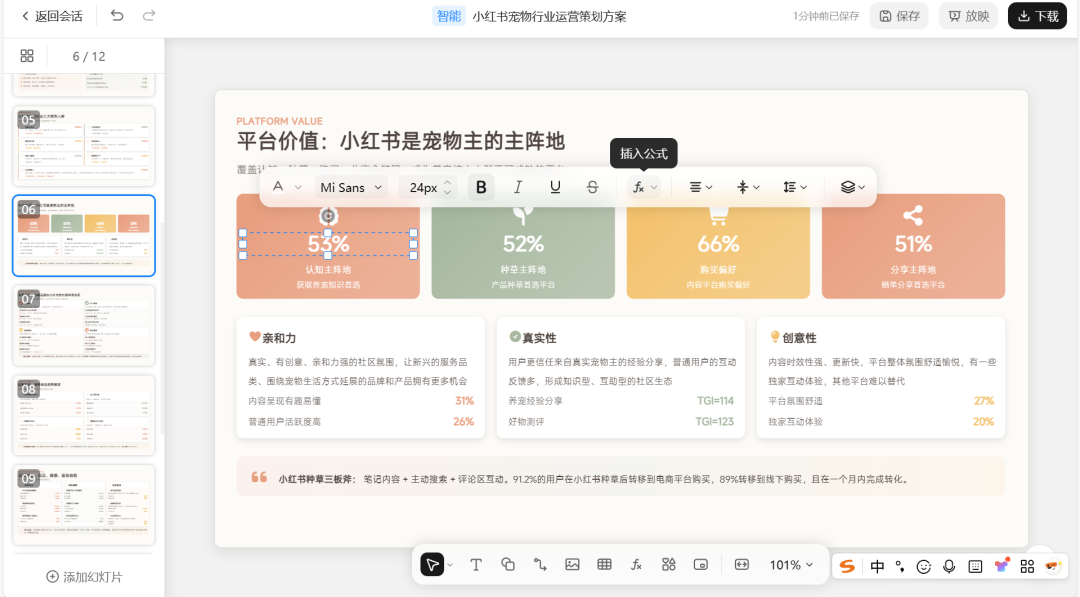Select the Shape tool
This screenshot has height=597, width=1080.
(x=508, y=565)
